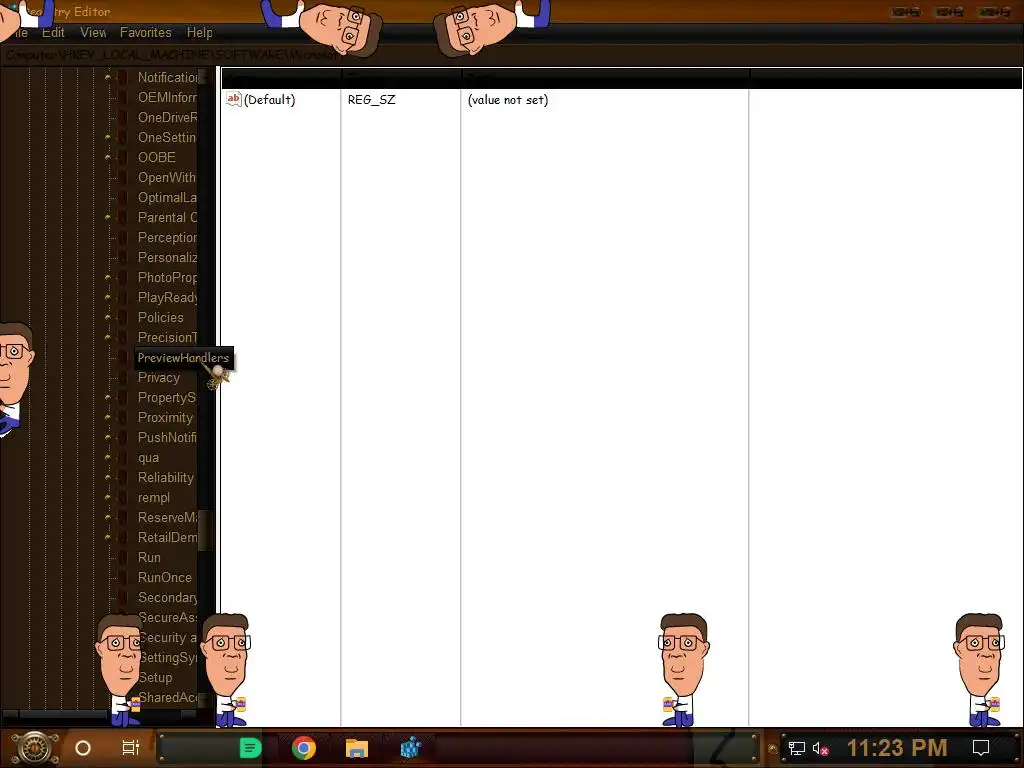This screenshot has height=768, width=1024.
Task: Select the Privacy key label
Action: click(x=159, y=377)
